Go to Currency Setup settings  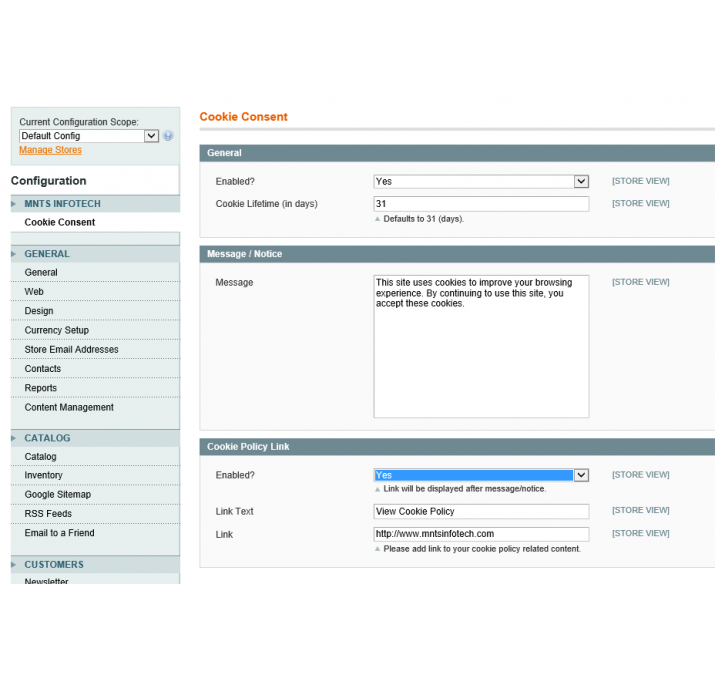click(57, 330)
